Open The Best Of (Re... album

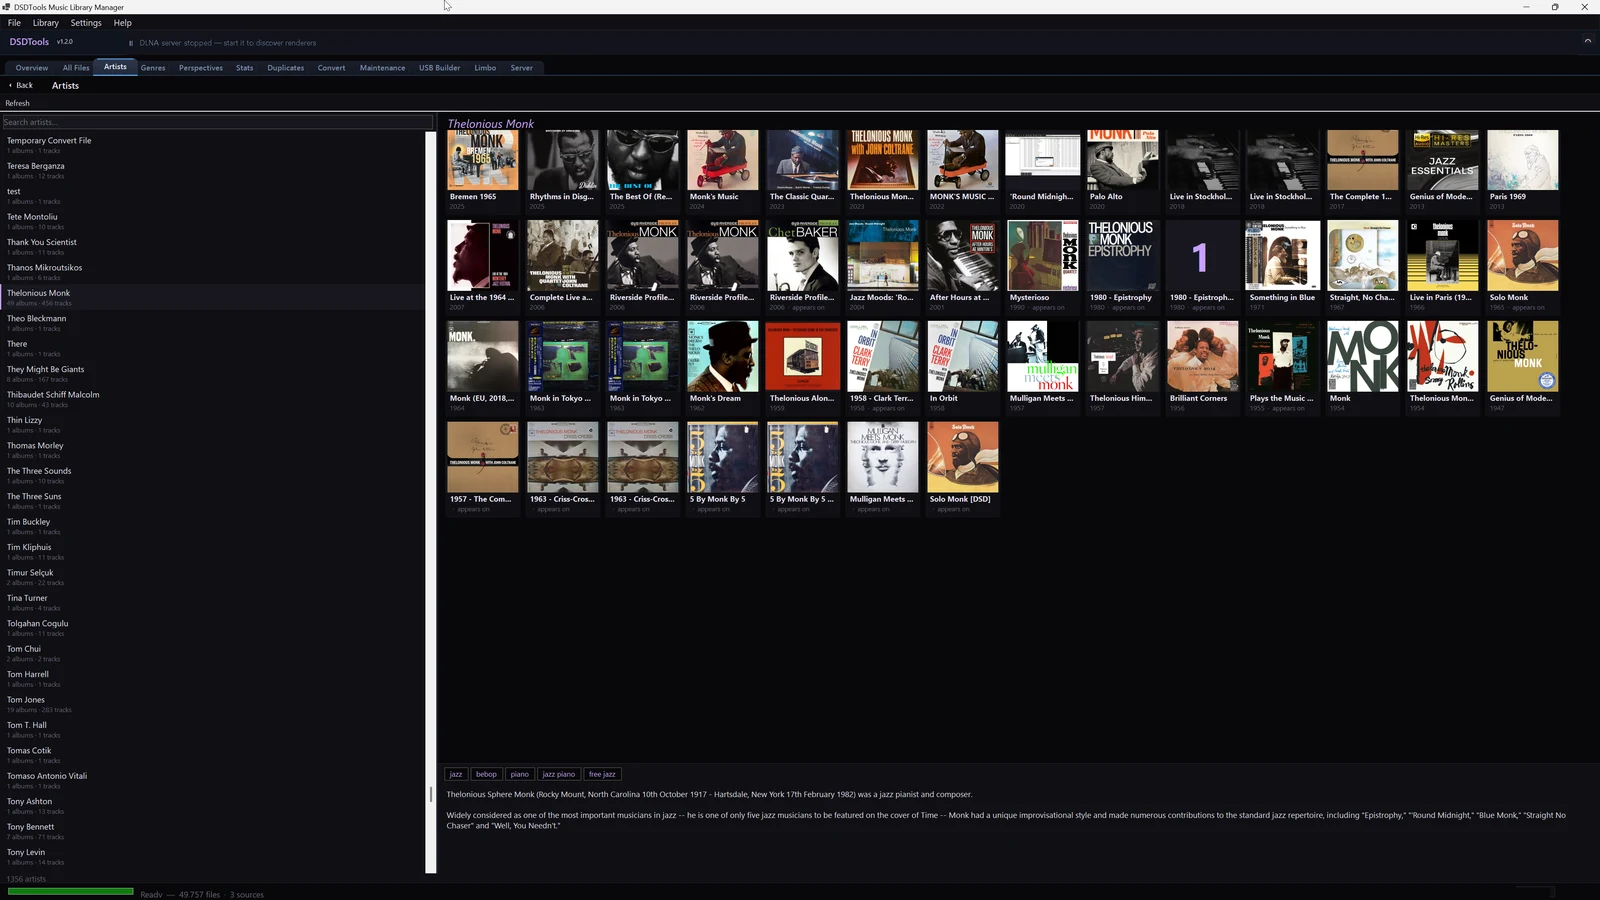(643, 170)
